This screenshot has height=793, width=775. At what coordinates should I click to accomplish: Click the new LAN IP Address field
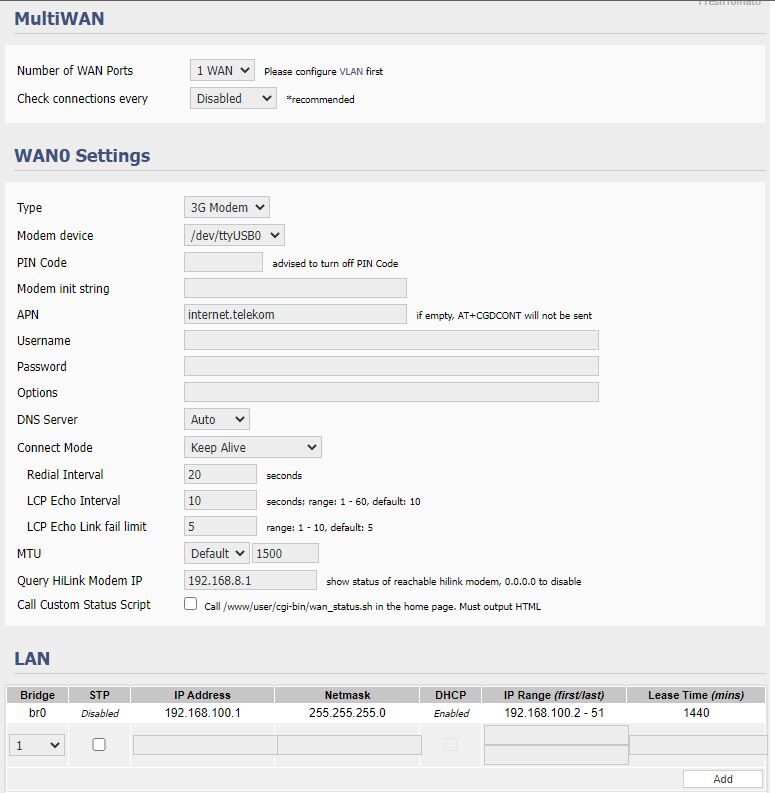pos(205,745)
